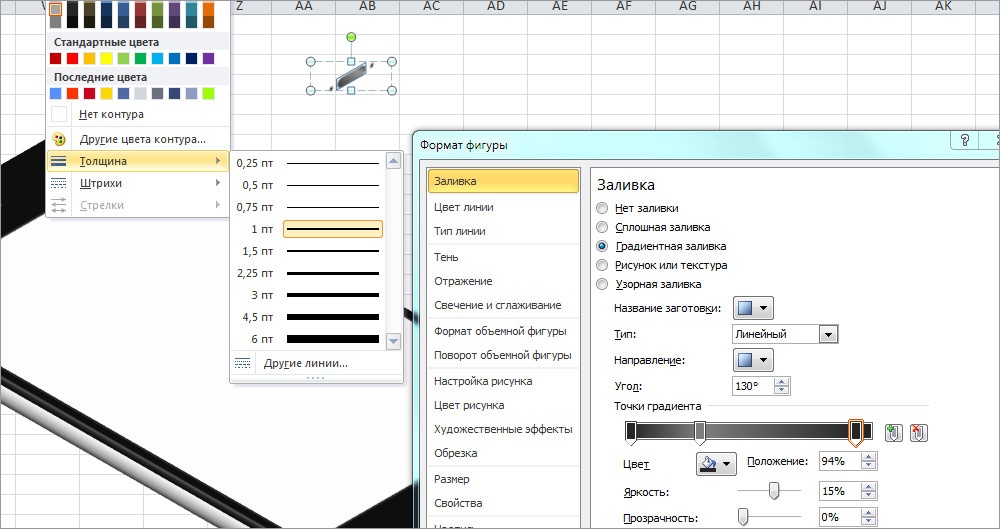Pick red in Стандартные цвета row
Viewport: 1000px width, 529px height.
pyautogui.click(x=72, y=59)
